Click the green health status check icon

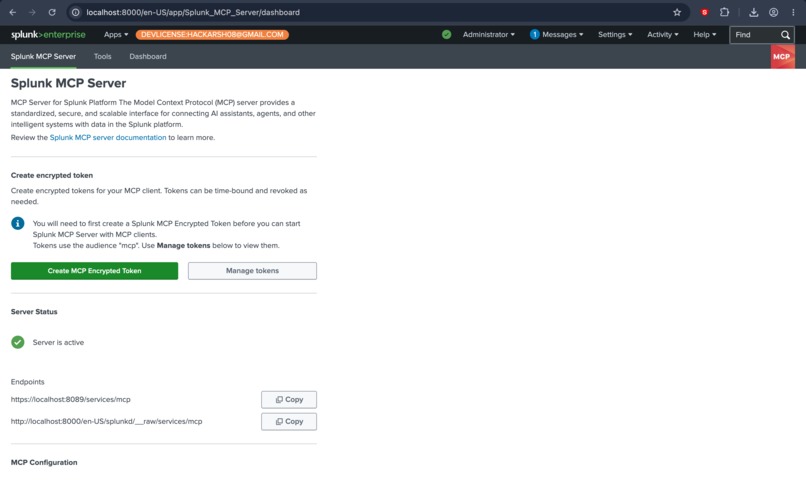pos(446,34)
